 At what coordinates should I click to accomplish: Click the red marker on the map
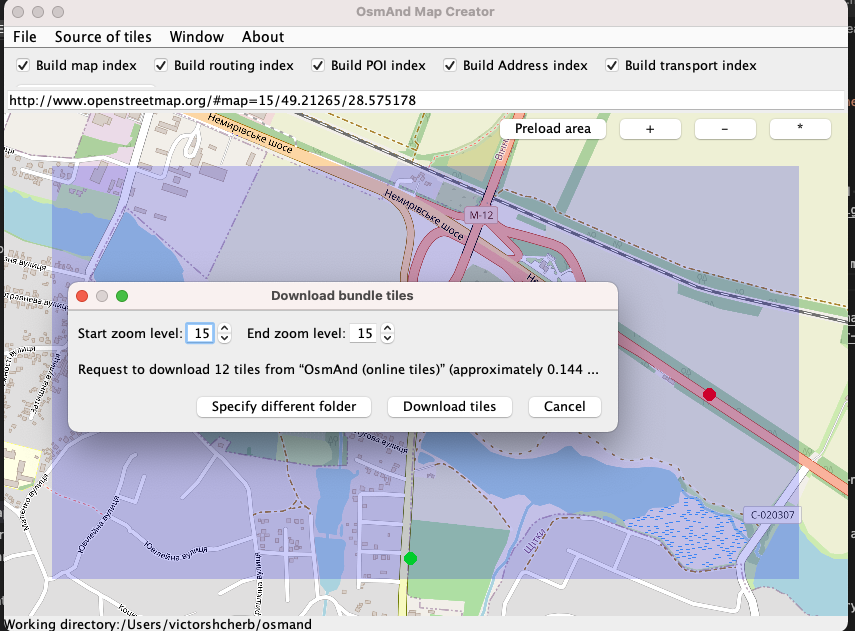click(710, 395)
